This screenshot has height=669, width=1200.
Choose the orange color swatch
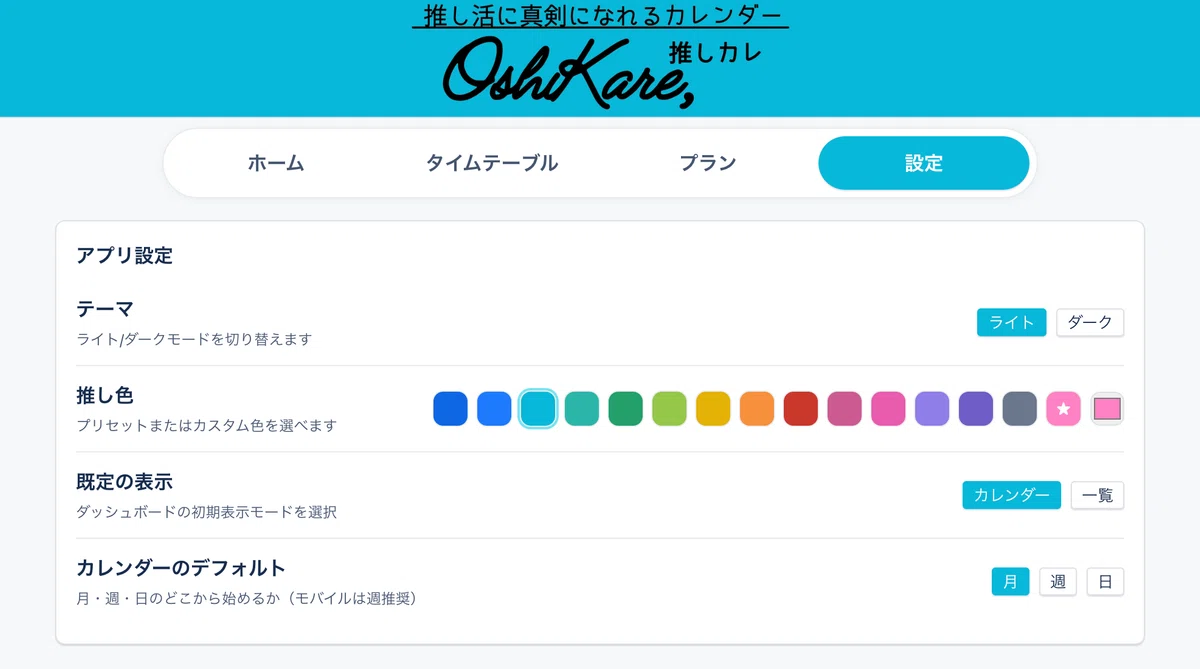click(x=757, y=409)
